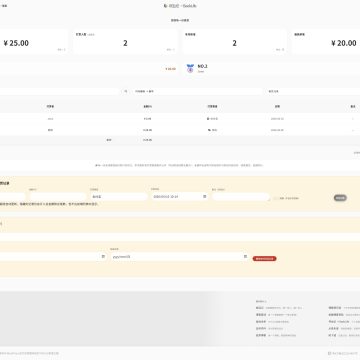Viewport: 360px width, 360px height.
Task: Sort by the date column header
Action: point(277,106)
